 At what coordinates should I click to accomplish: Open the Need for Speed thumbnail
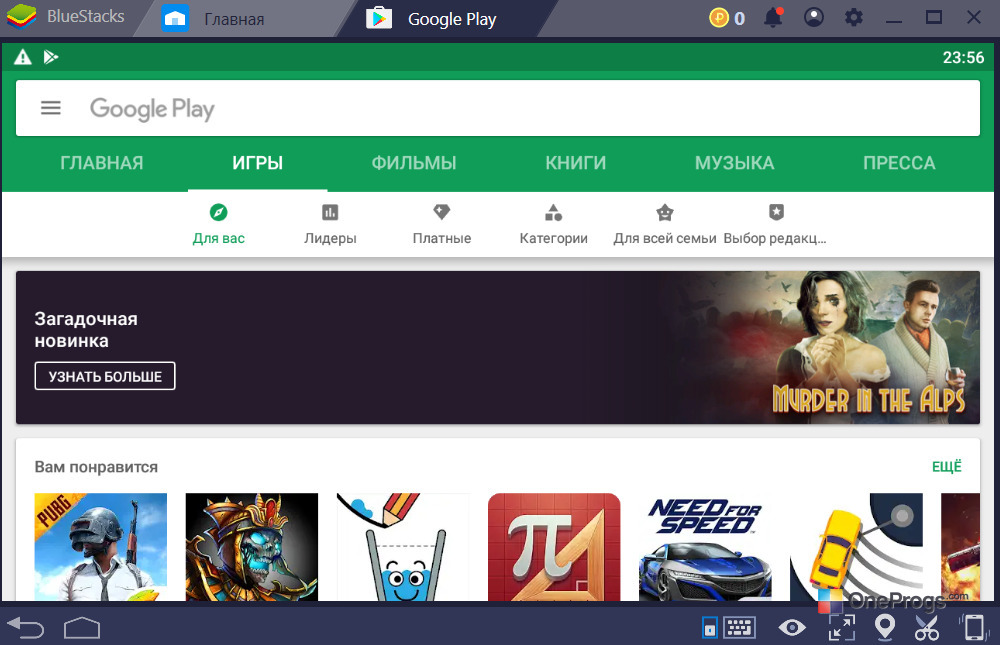(705, 547)
